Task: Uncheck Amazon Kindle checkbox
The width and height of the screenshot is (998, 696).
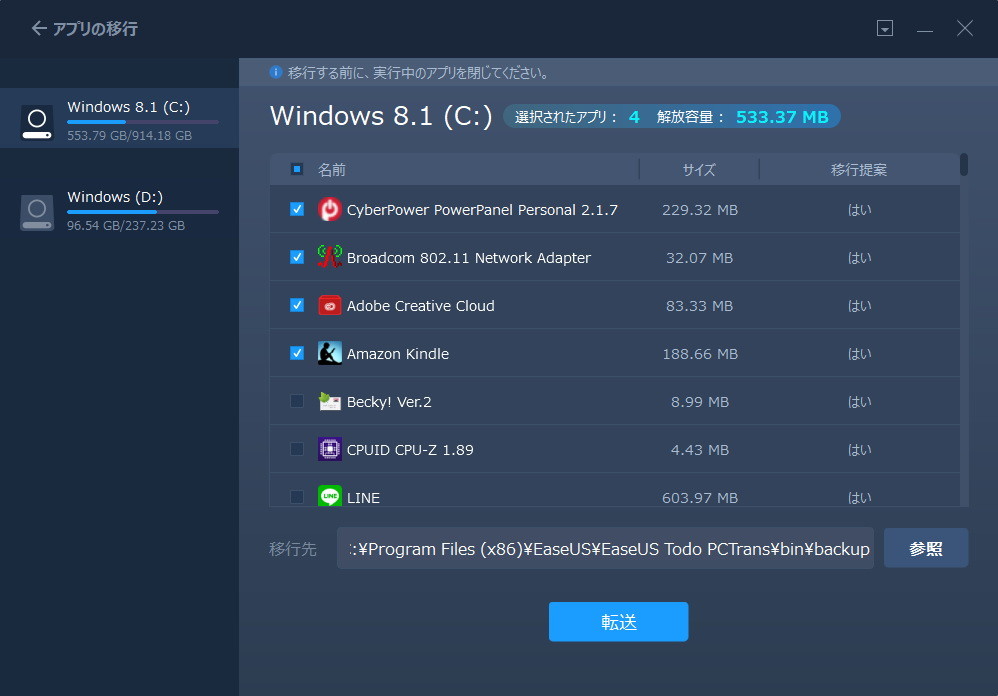Action: point(297,353)
